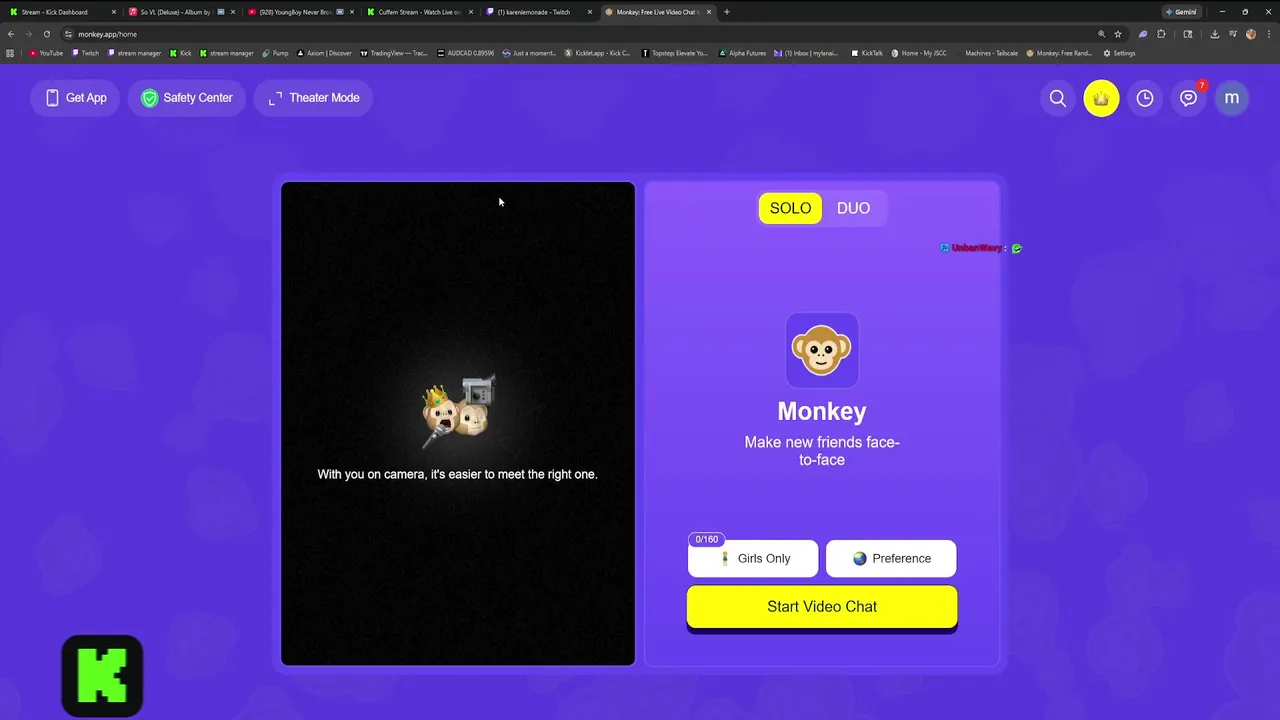Toggle the Girls Only filter
1280x720 pixels.
[753, 559]
